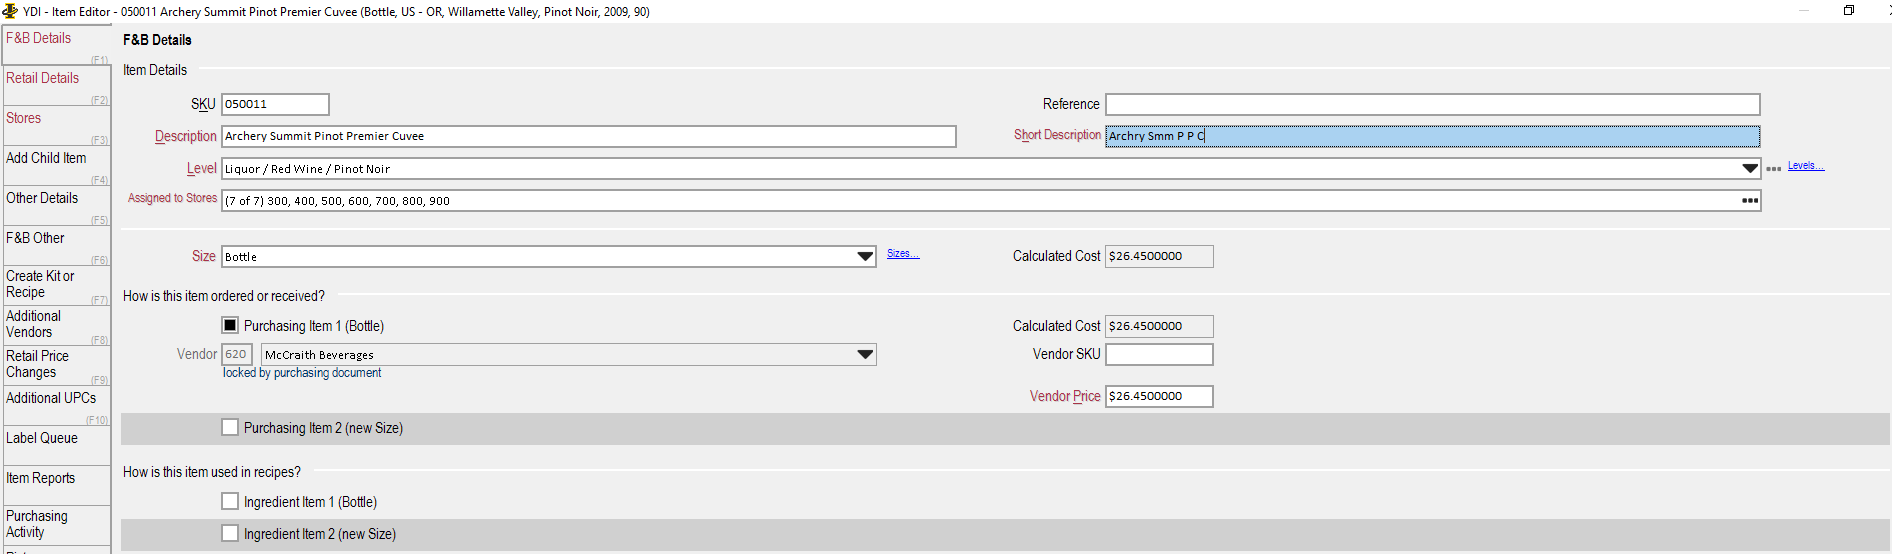Click into the Vendor Price field

[1159, 396]
